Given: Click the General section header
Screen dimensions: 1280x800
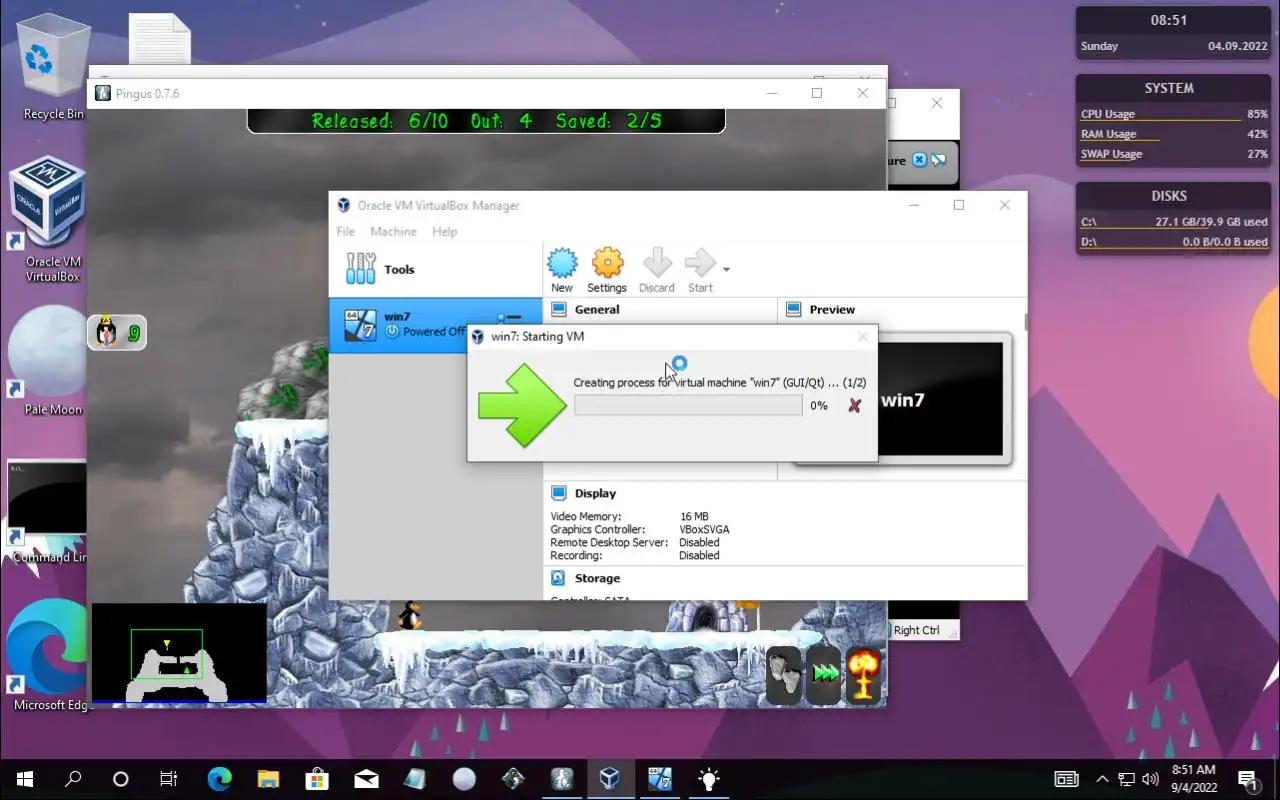Looking at the screenshot, I should pos(597,310).
